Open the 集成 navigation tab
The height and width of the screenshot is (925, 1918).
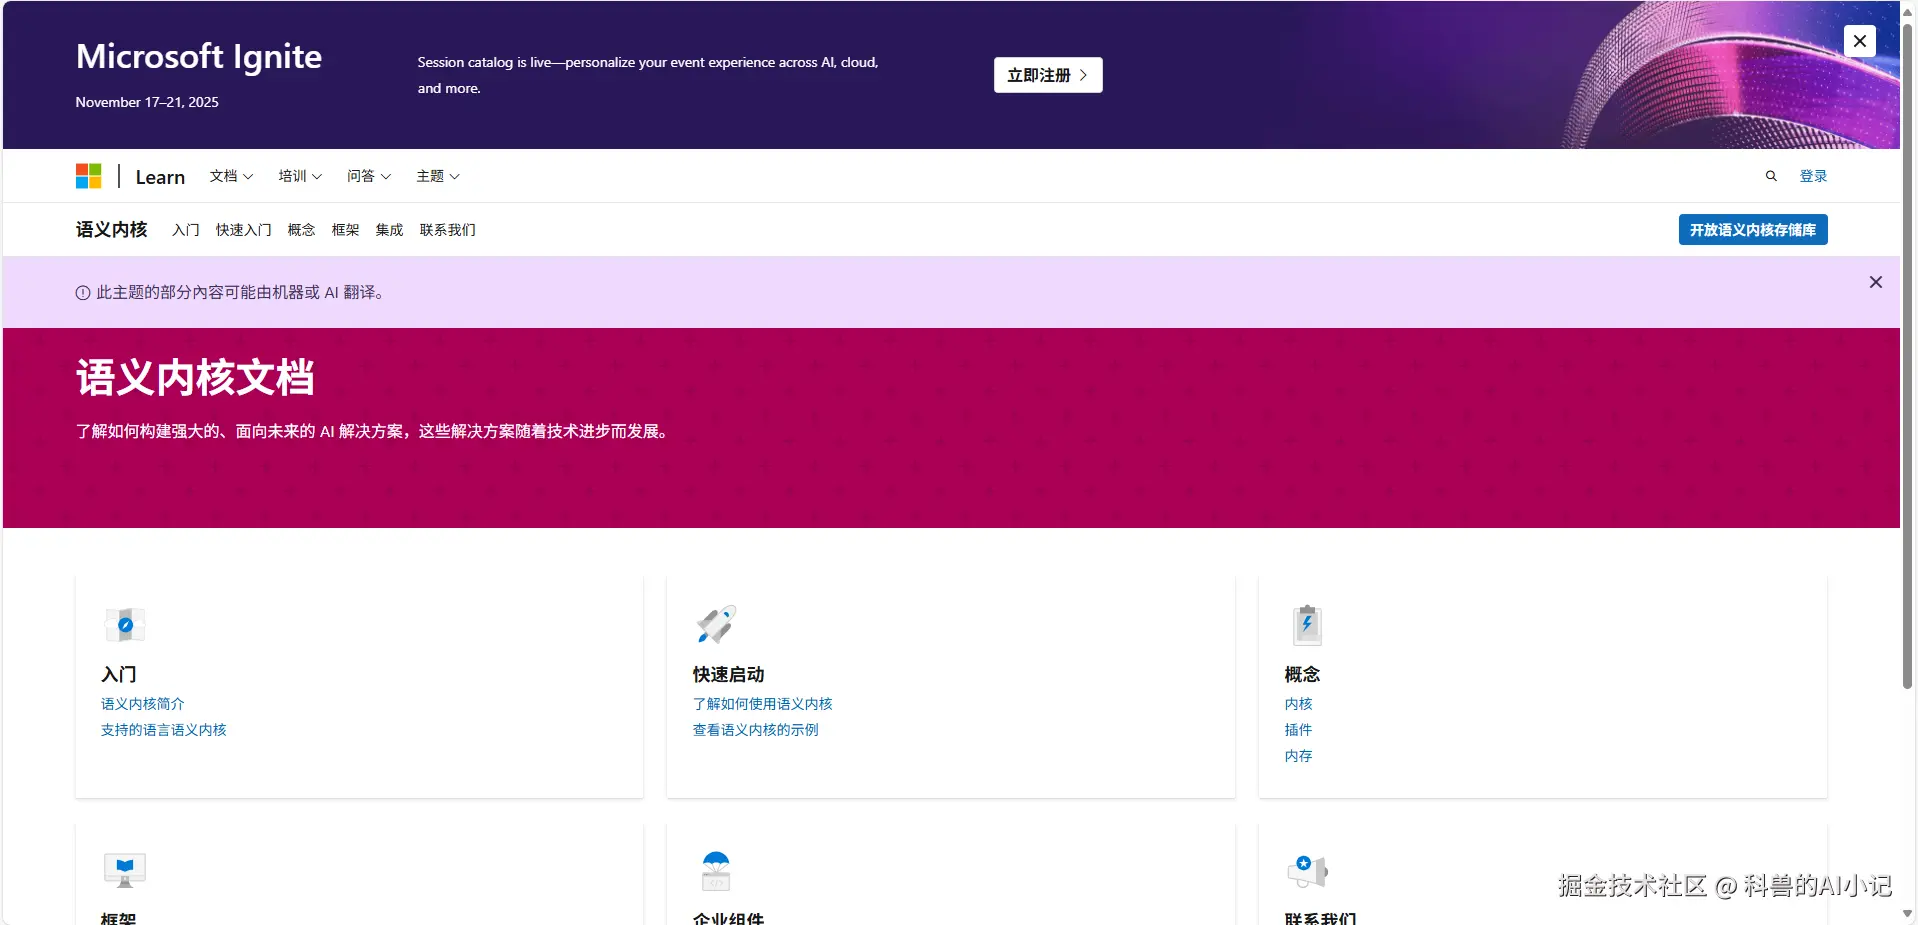tap(390, 230)
